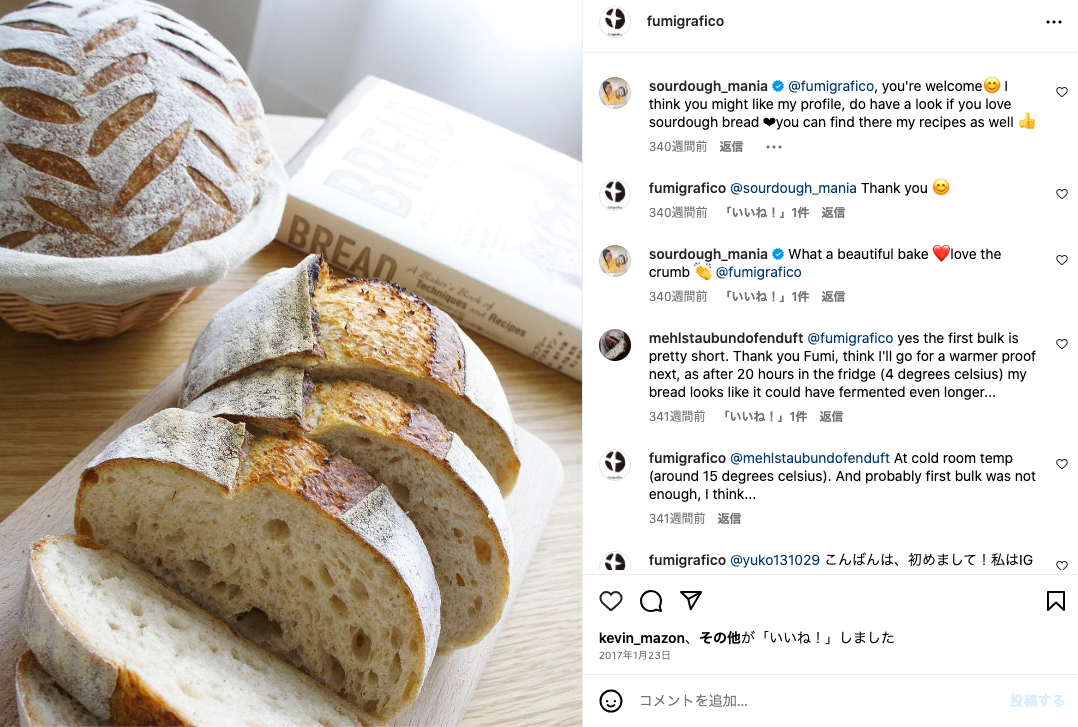Like mehlstaubundofenduft's first bulk comment

1062,344
